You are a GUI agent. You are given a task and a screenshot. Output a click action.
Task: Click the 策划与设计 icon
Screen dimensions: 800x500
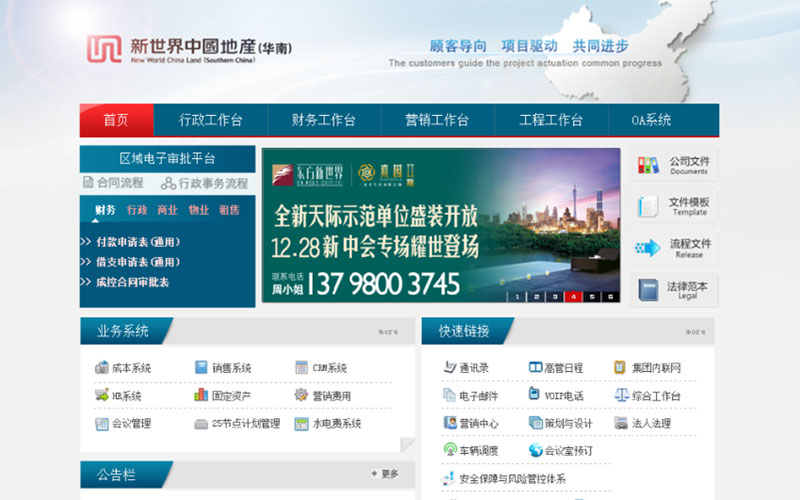pos(536,422)
